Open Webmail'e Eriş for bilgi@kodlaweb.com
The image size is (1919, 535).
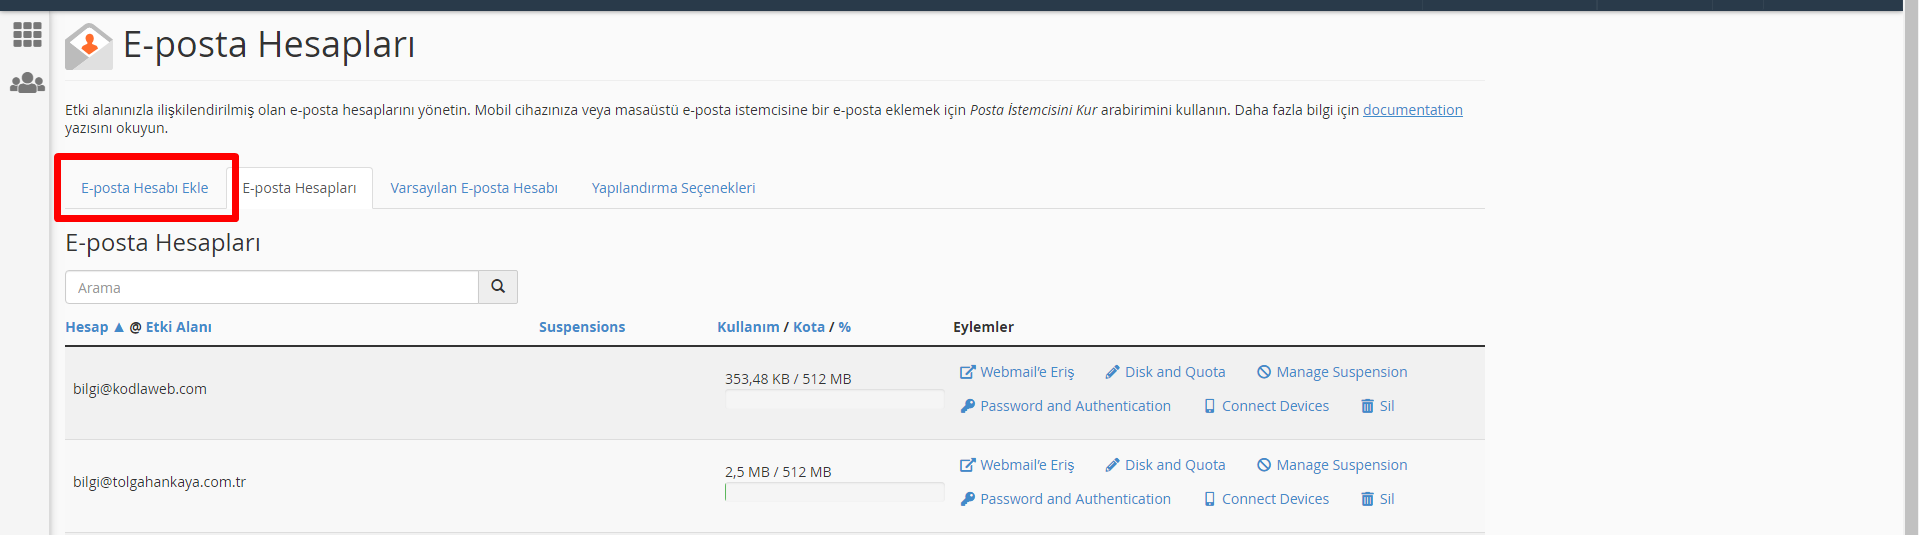[x=1017, y=372]
